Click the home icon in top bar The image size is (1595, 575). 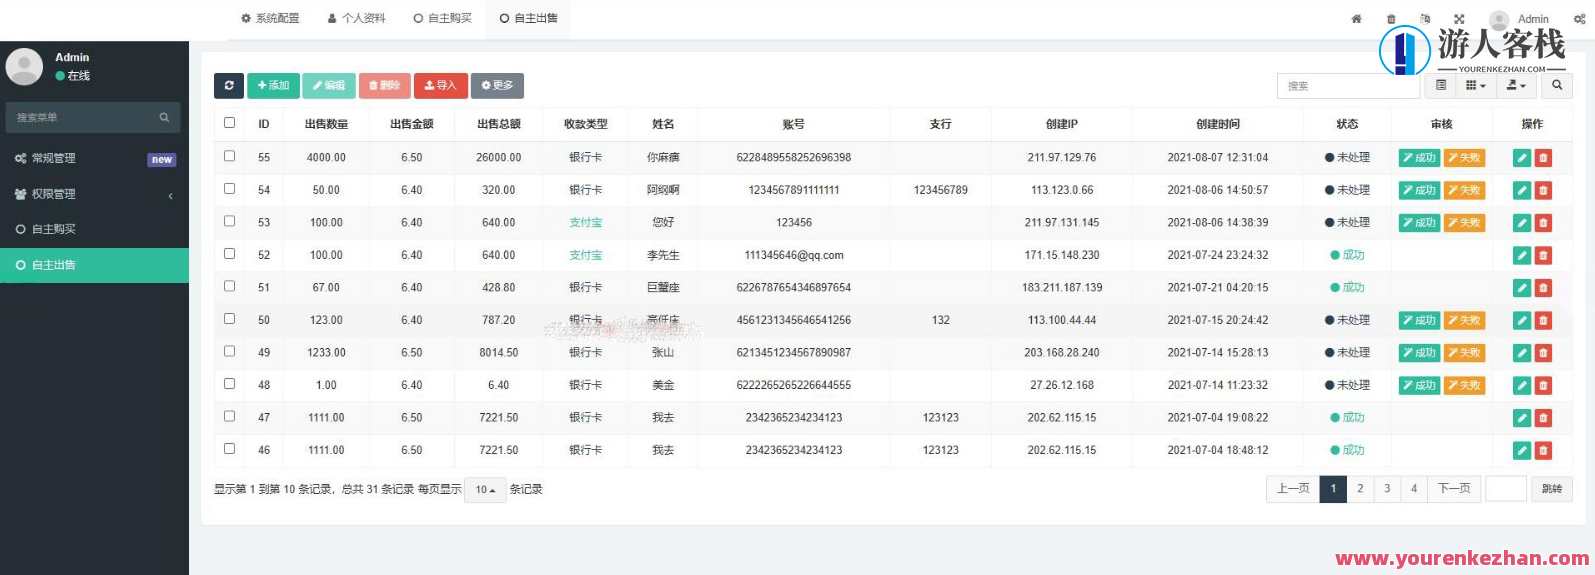(x=1356, y=19)
